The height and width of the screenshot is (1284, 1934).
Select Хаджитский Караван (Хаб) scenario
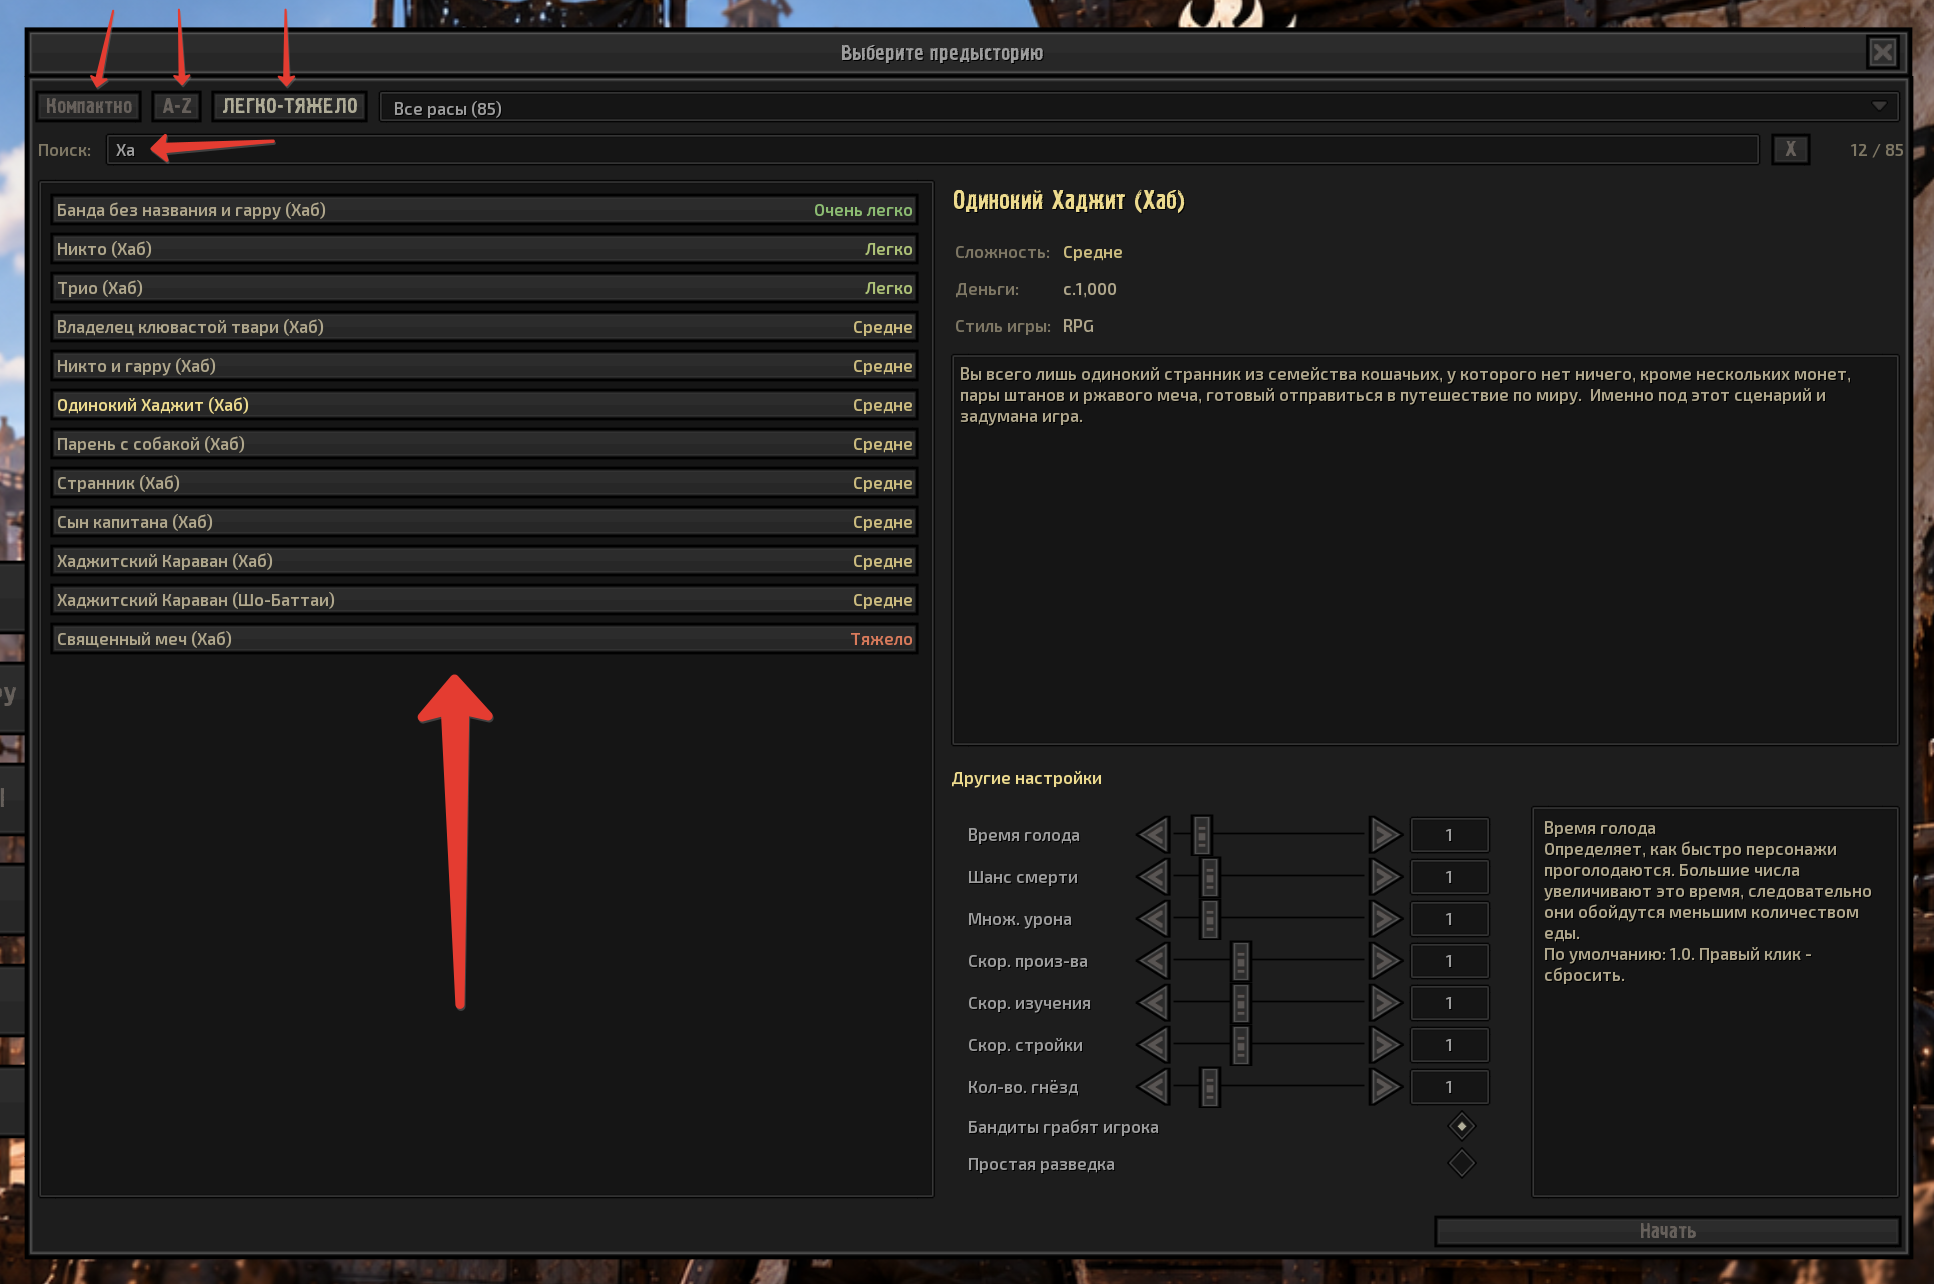click(x=484, y=561)
